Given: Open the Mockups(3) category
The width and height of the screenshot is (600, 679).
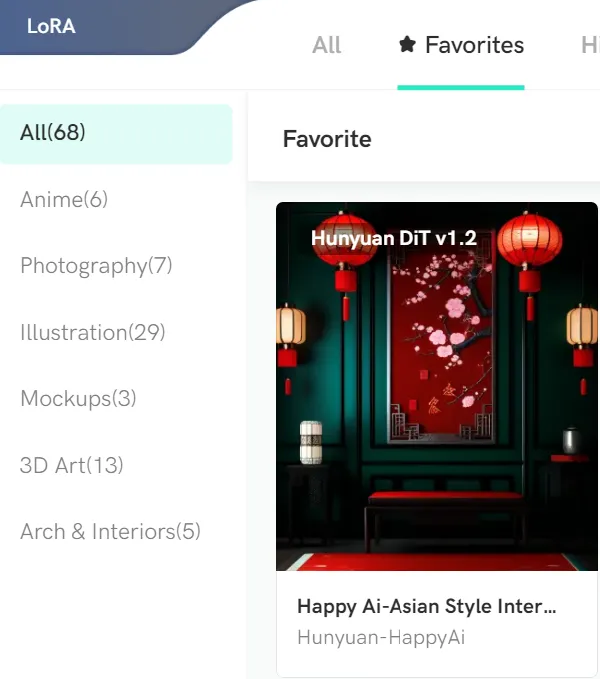Looking at the screenshot, I should point(78,399).
